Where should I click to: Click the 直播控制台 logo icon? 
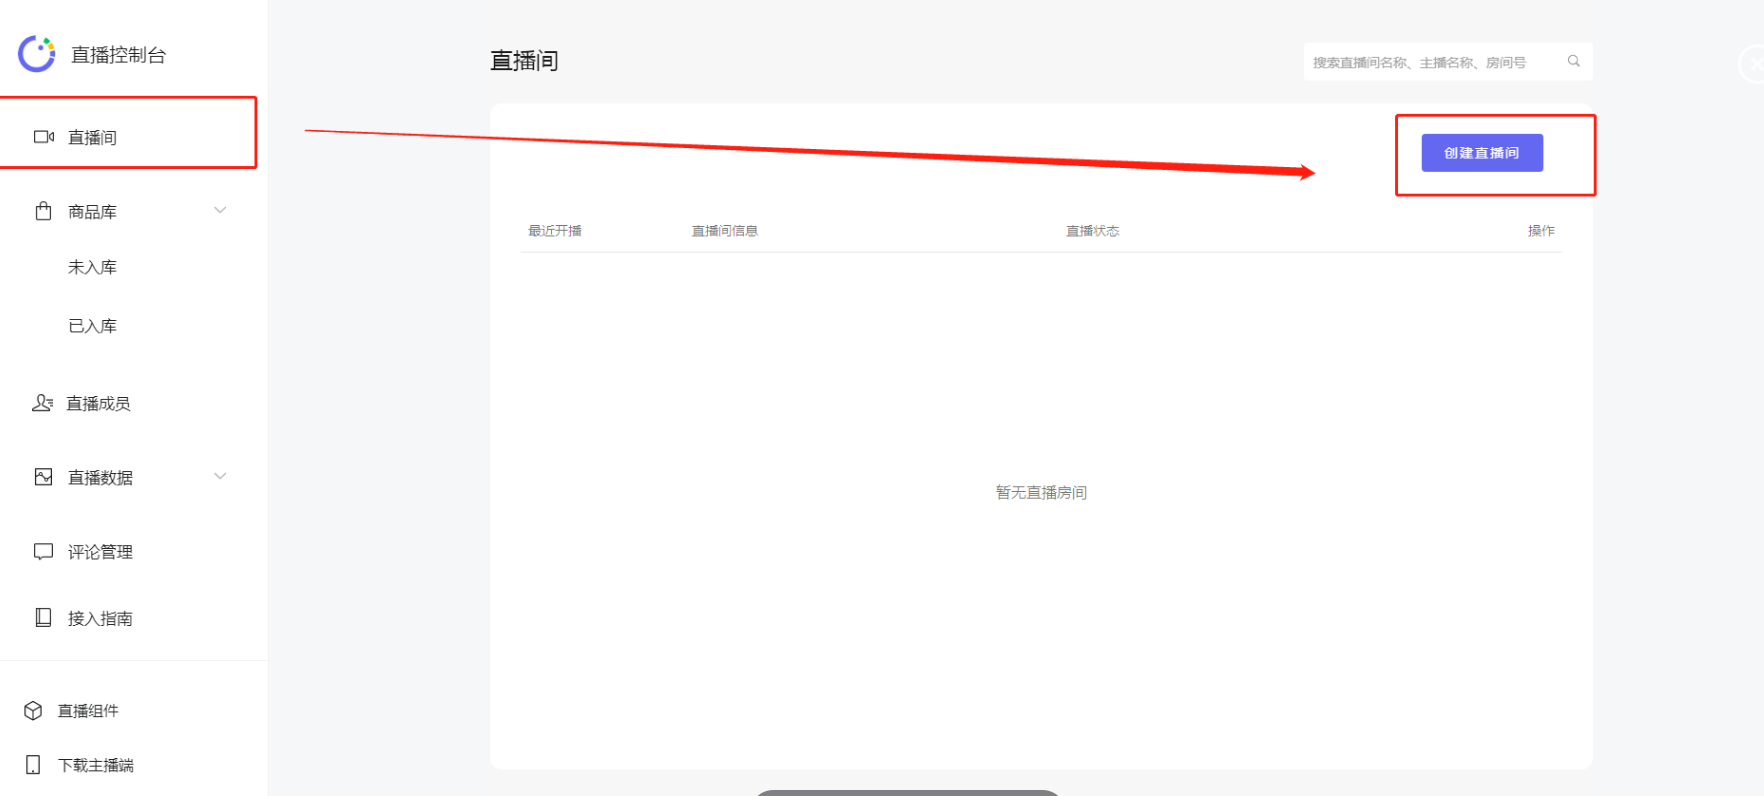37,54
